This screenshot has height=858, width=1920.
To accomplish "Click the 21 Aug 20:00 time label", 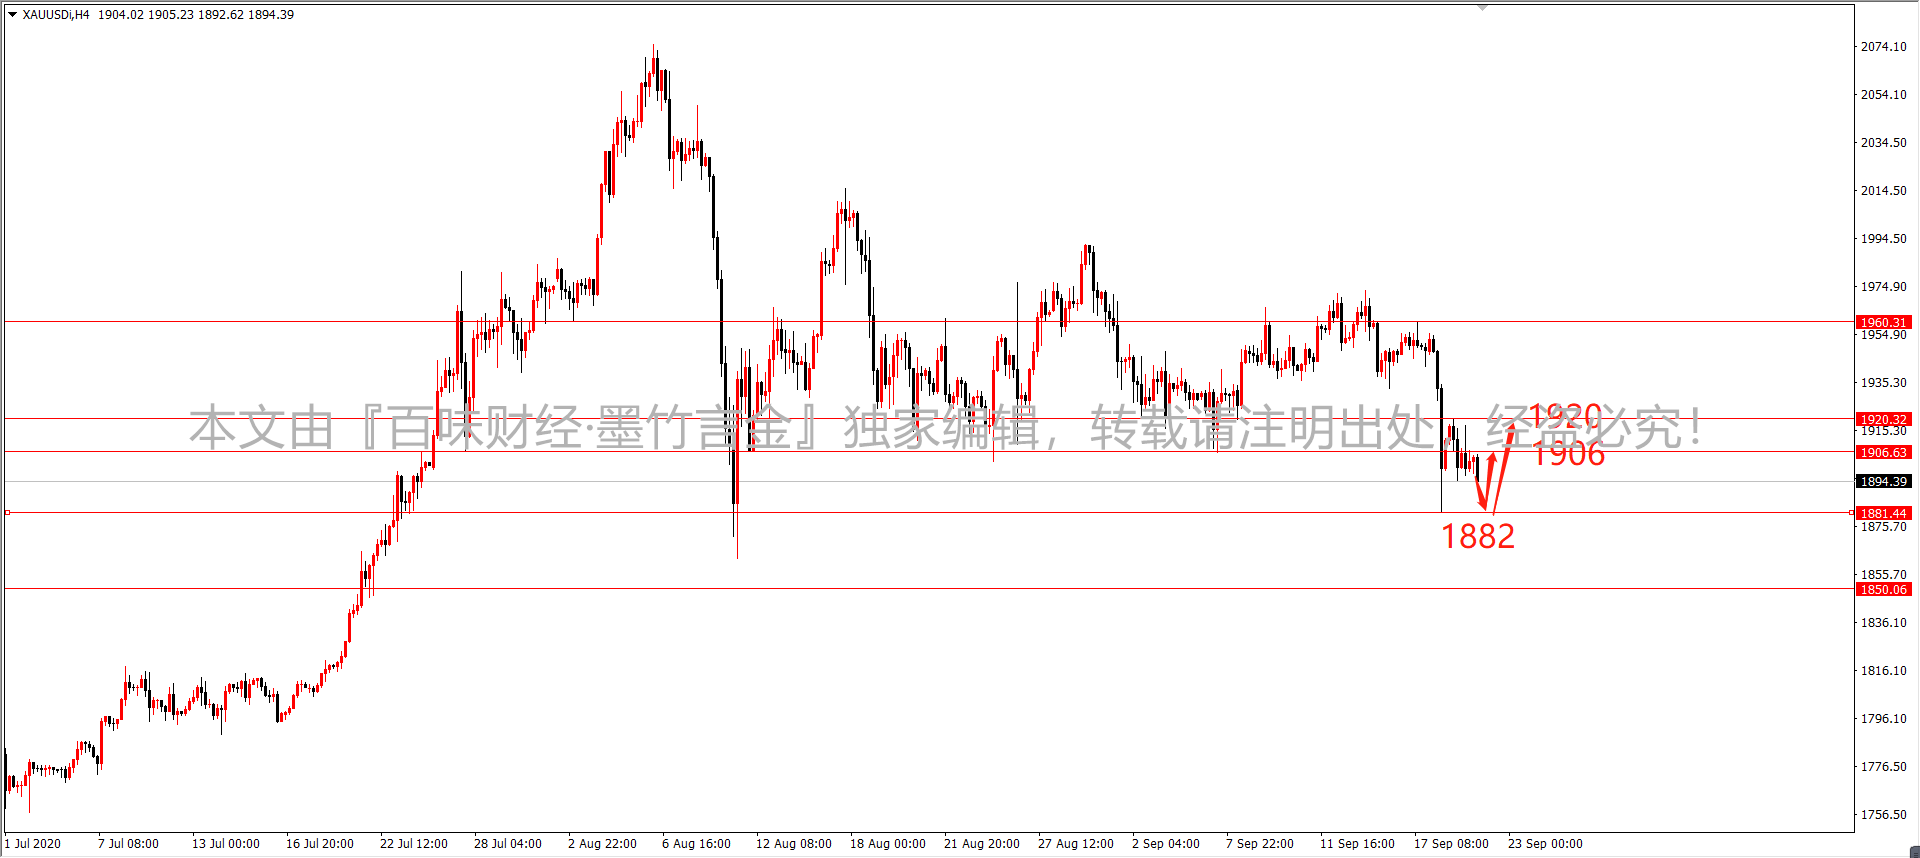I will point(982,844).
